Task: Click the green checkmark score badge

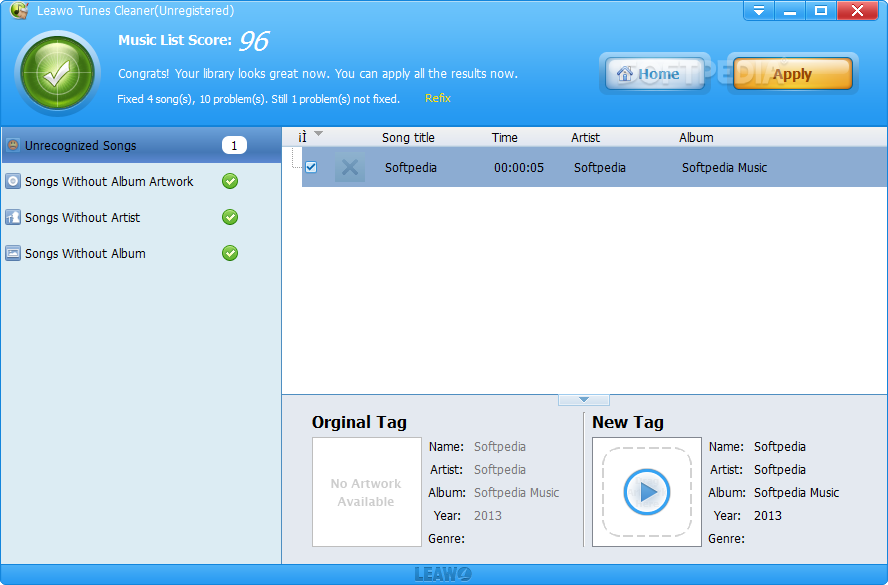Action: tap(58, 74)
